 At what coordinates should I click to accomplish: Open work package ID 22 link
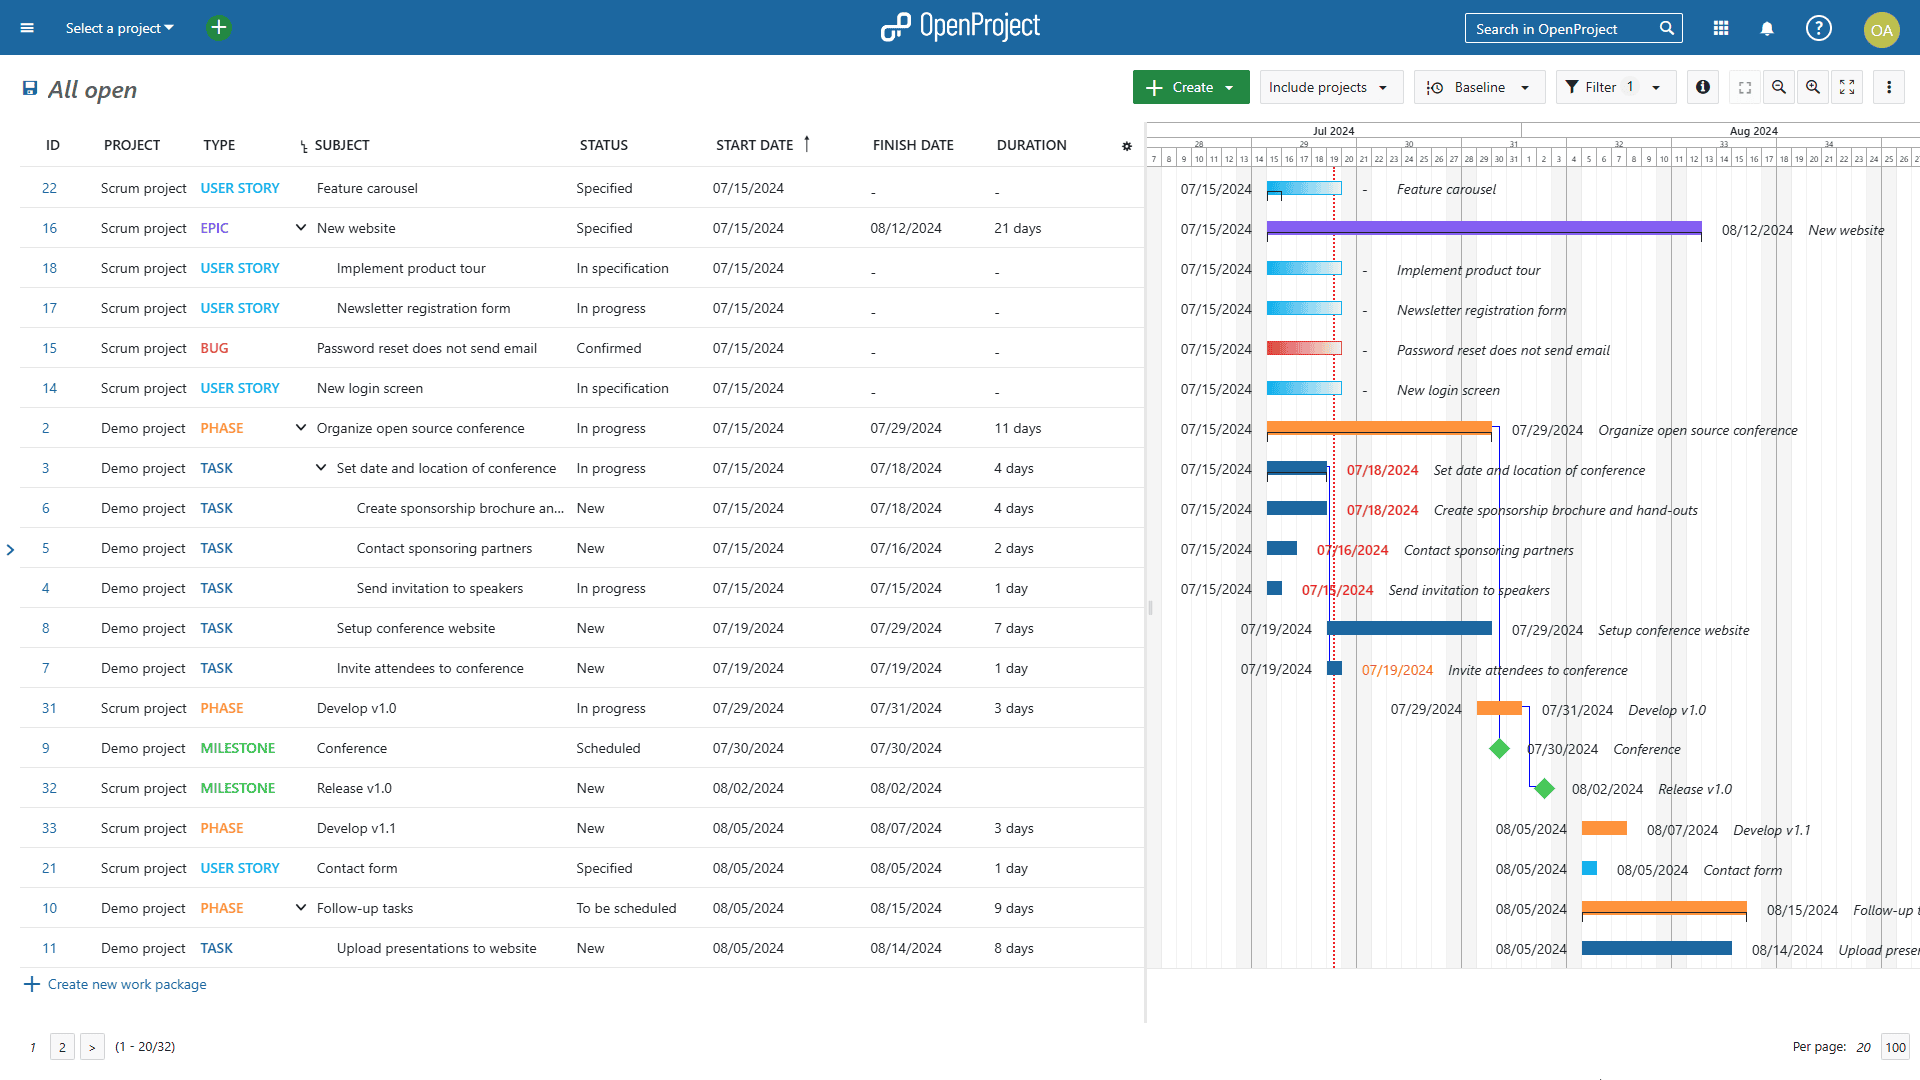pyautogui.click(x=49, y=188)
